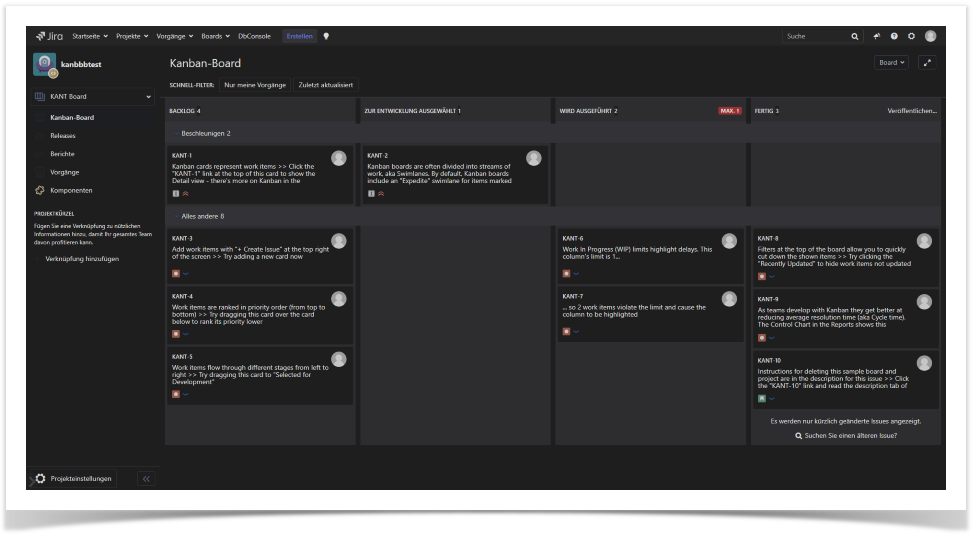Viewport: 980px width, 539px height.
Task: Open the Board dropdown at top right
Action: click(x=891, y=63)
